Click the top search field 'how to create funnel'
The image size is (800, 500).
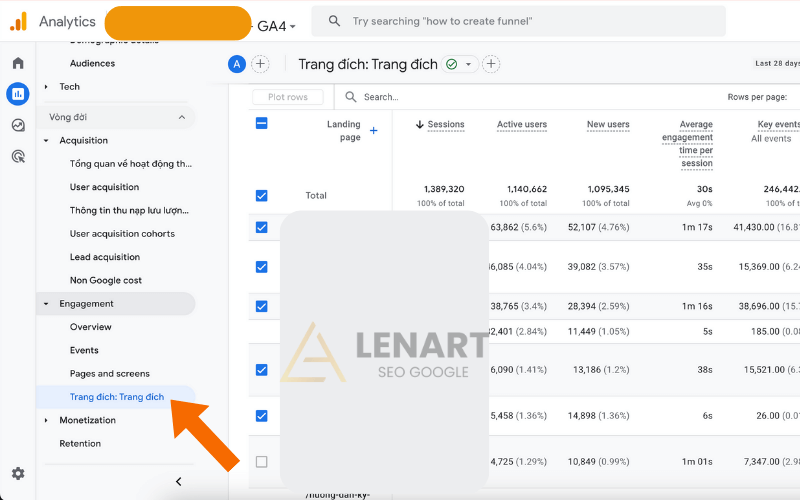[x=519, y=21]
